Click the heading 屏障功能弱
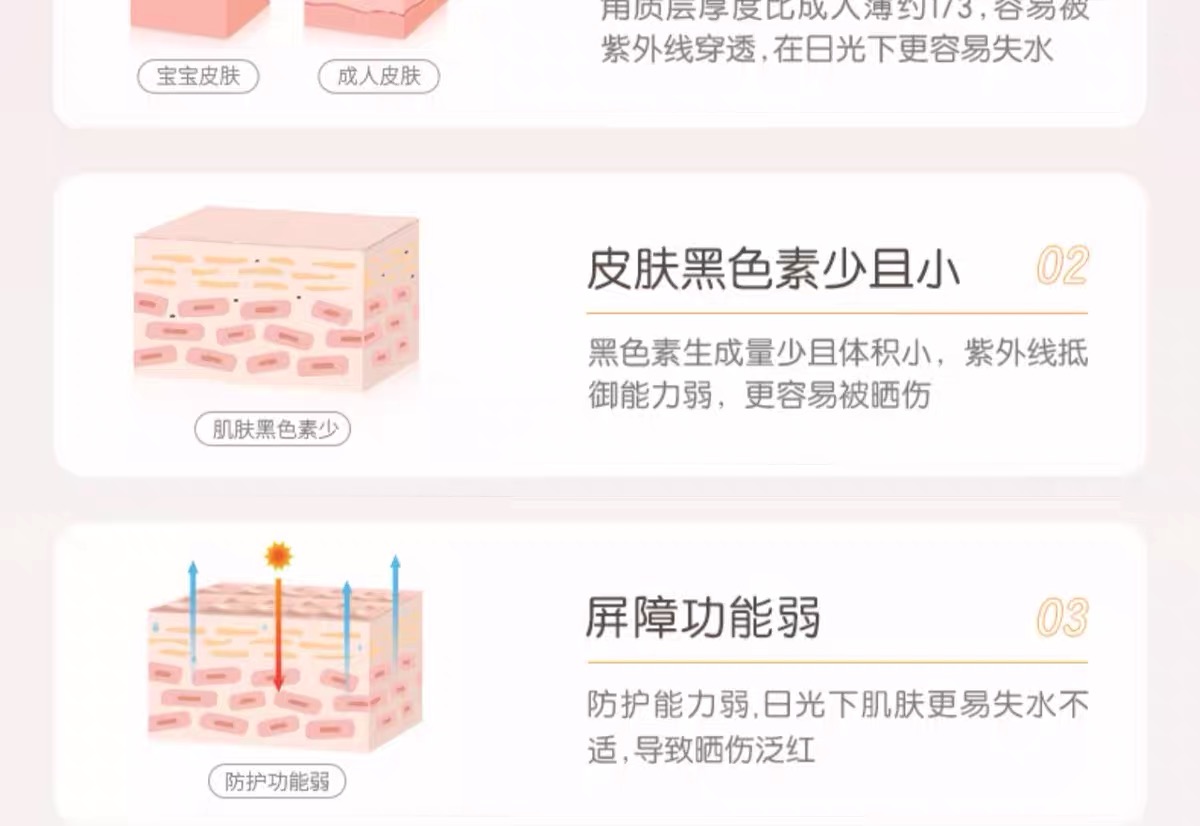Screen dimensions: 1200x826 pos(704,619)
